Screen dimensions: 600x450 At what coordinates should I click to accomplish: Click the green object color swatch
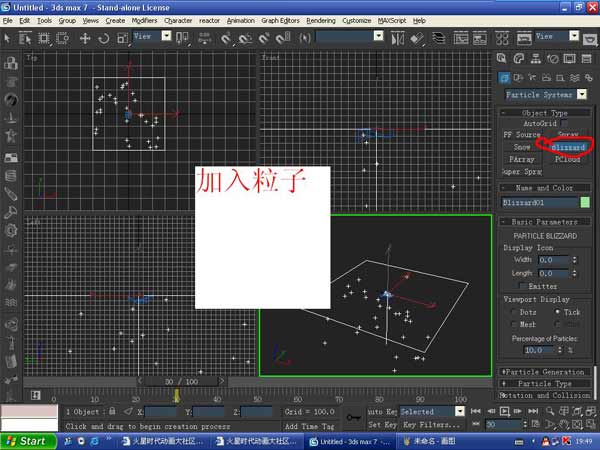coord(585,202)
